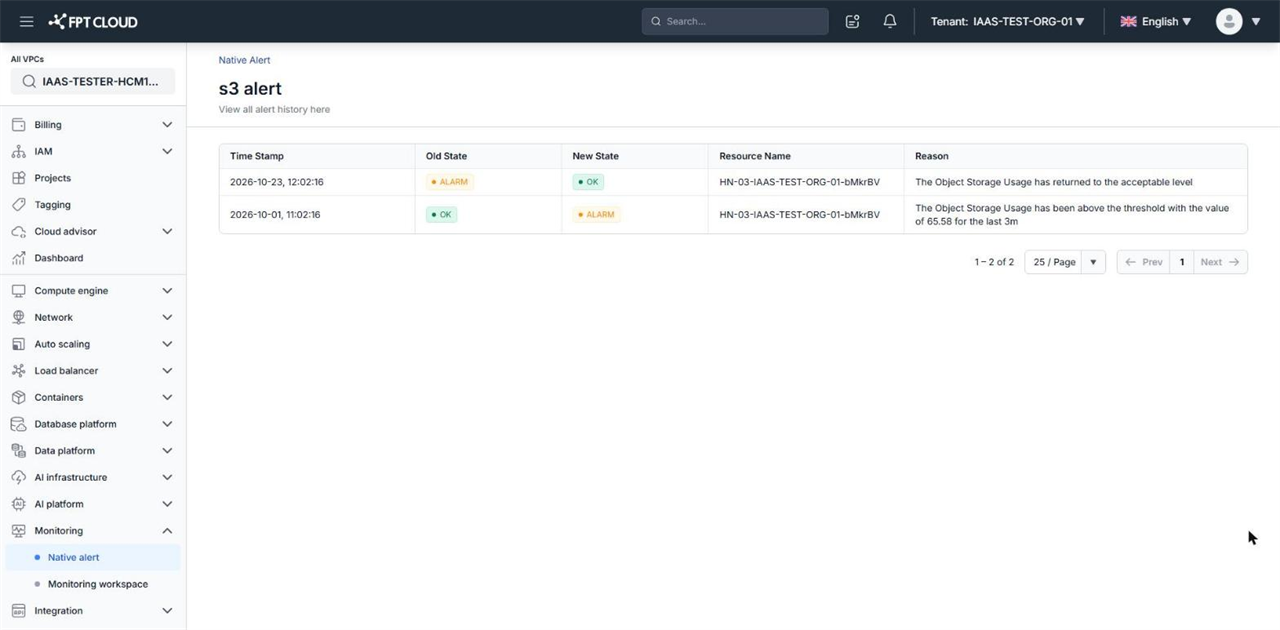Click the FPT Cloud logo
Image resolution: width=1280 pixels, height=630 pixels.
tap(93, 21)
